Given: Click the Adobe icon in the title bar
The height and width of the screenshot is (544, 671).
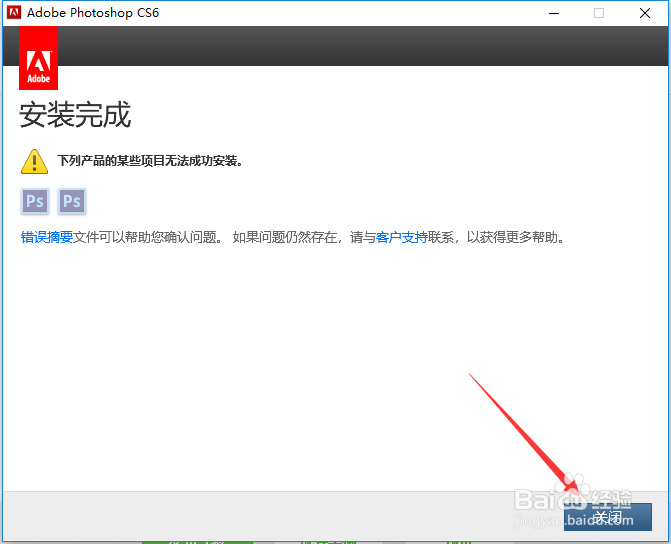Looking at the screenshot, I should click(x=14, y=12).
